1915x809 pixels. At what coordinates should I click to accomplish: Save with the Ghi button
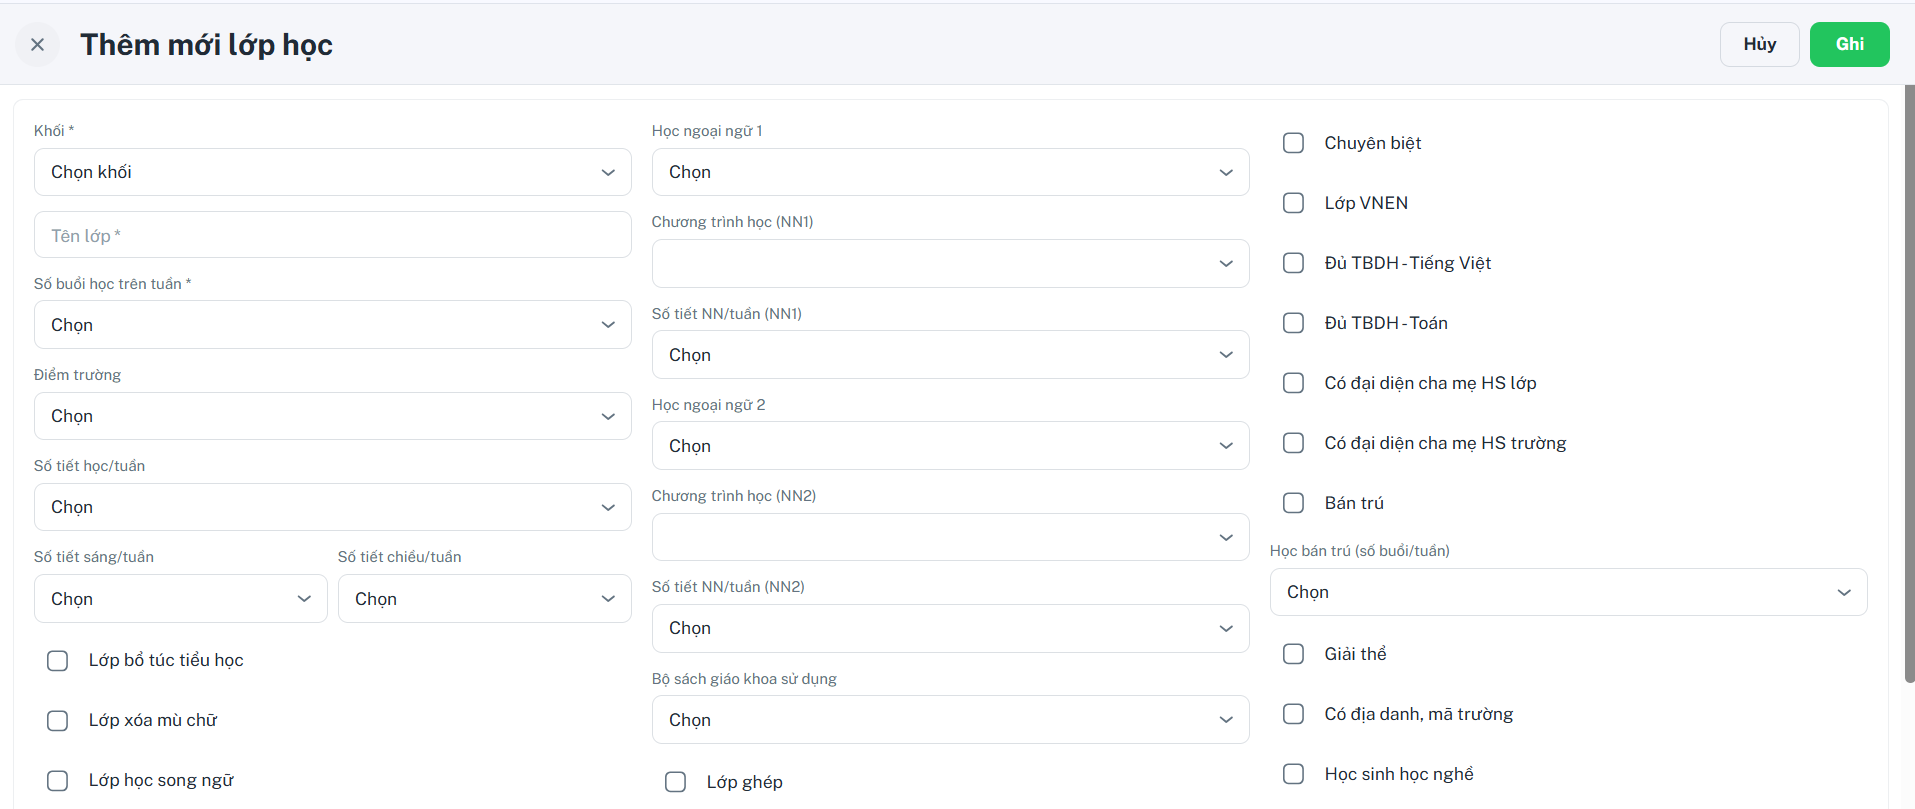coord(1849,45)
